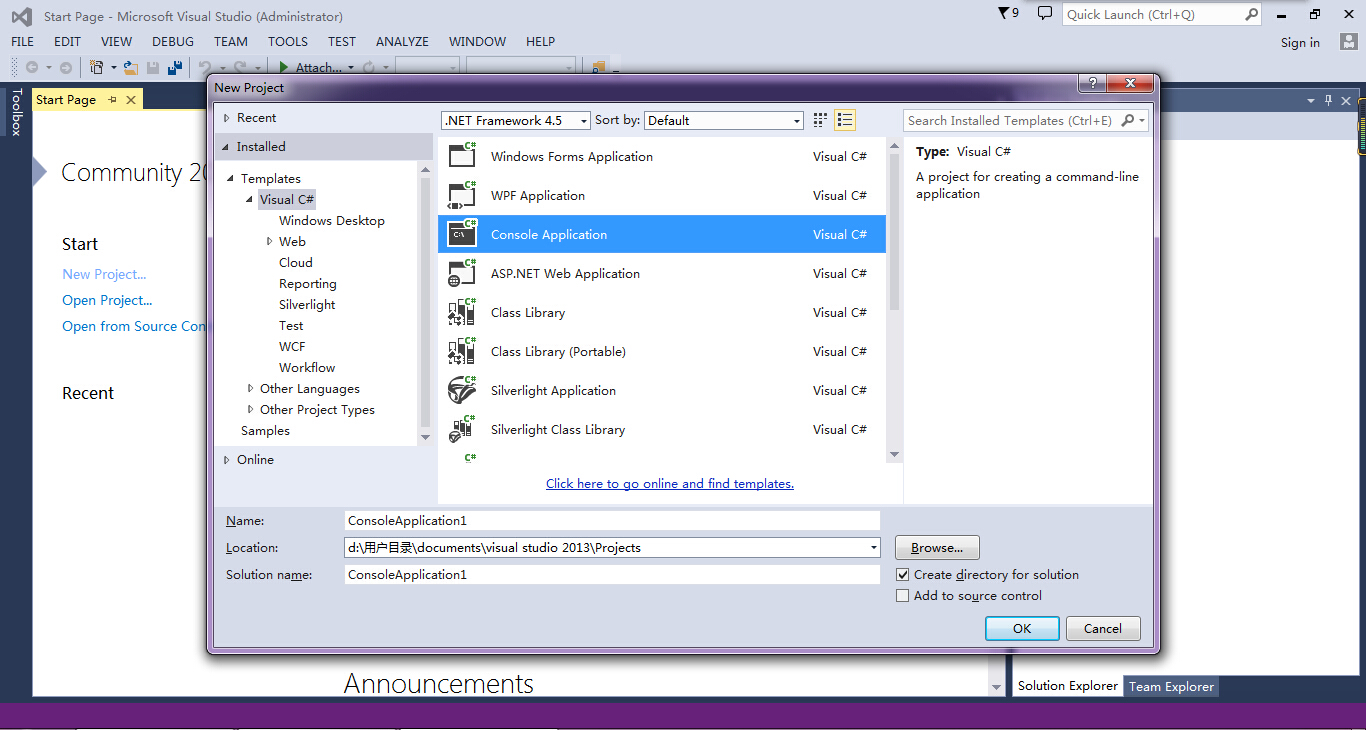Click the Quick Launch magnifier icon

pos(1251,14)
